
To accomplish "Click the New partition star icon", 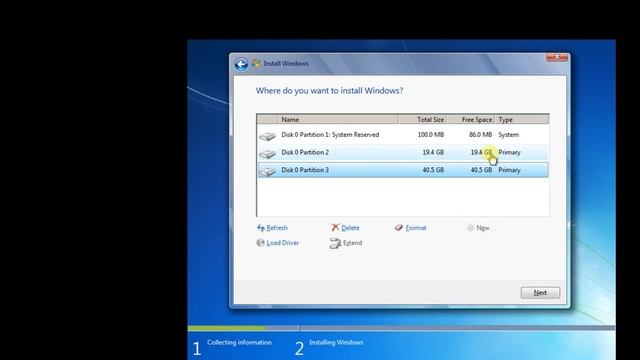I will (x=470, y=228).
